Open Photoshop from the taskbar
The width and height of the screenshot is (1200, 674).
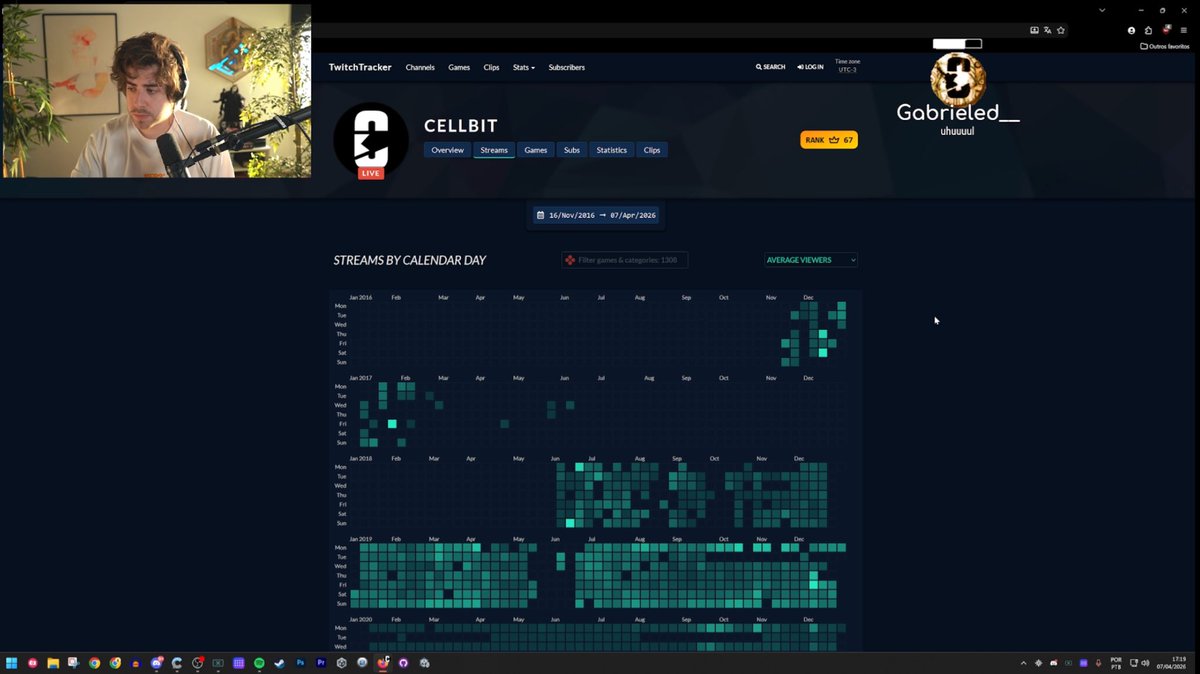point(300,663)
